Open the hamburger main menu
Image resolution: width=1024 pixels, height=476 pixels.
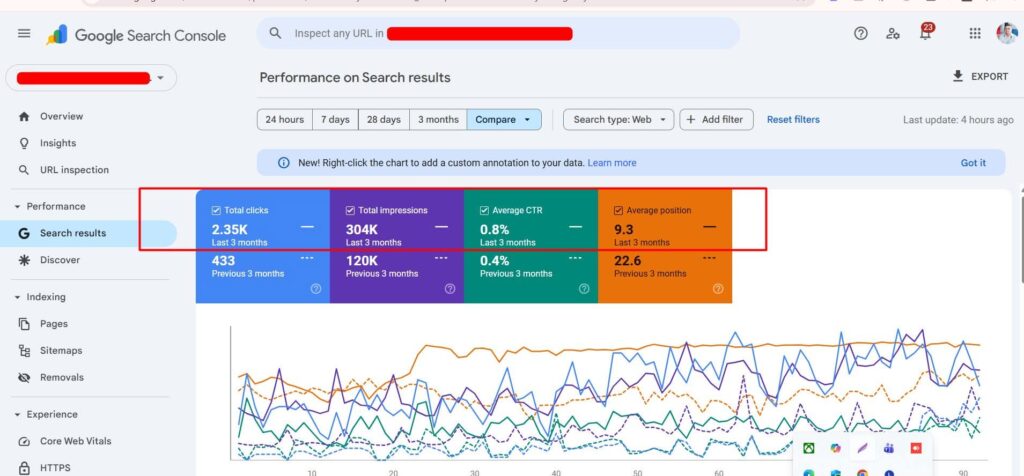tap(24, 34)
